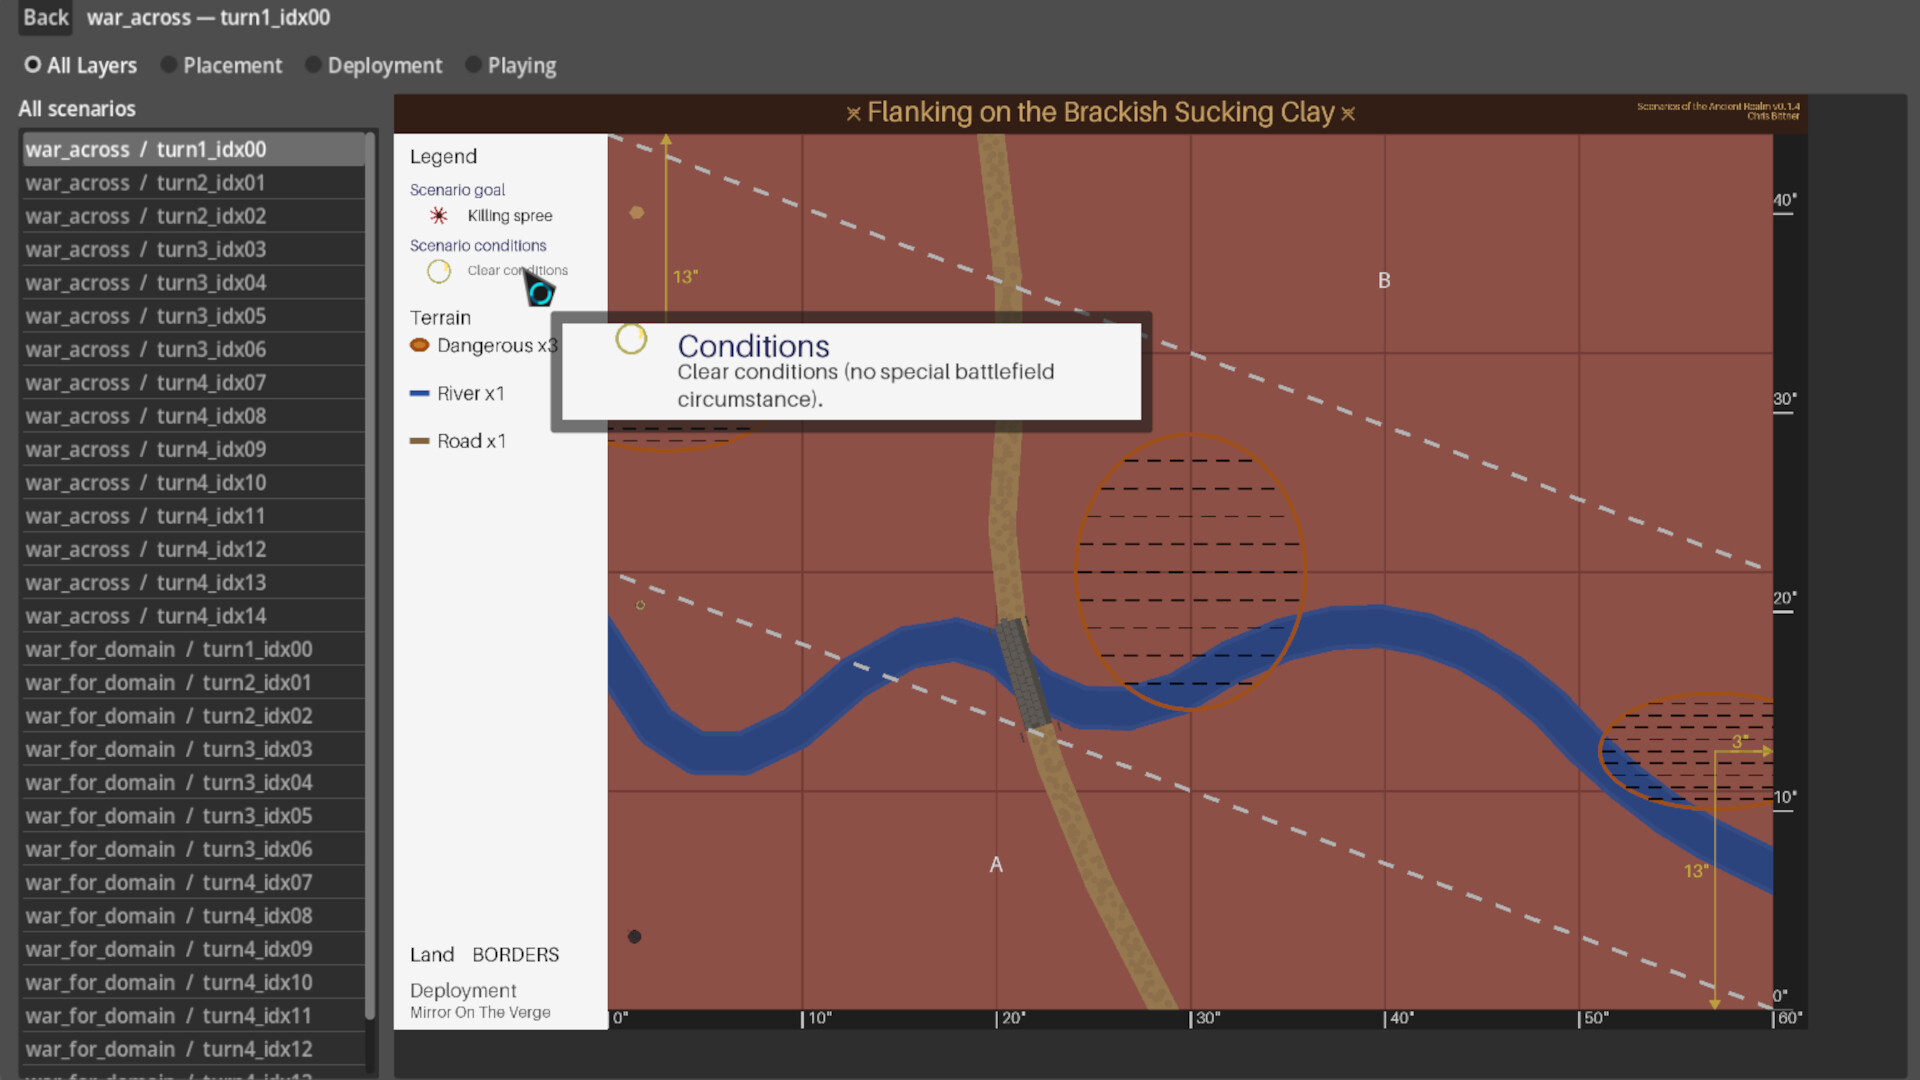1920x1080 pixels.
Task: Select the Placement radio button
Action: coord(169,65)
